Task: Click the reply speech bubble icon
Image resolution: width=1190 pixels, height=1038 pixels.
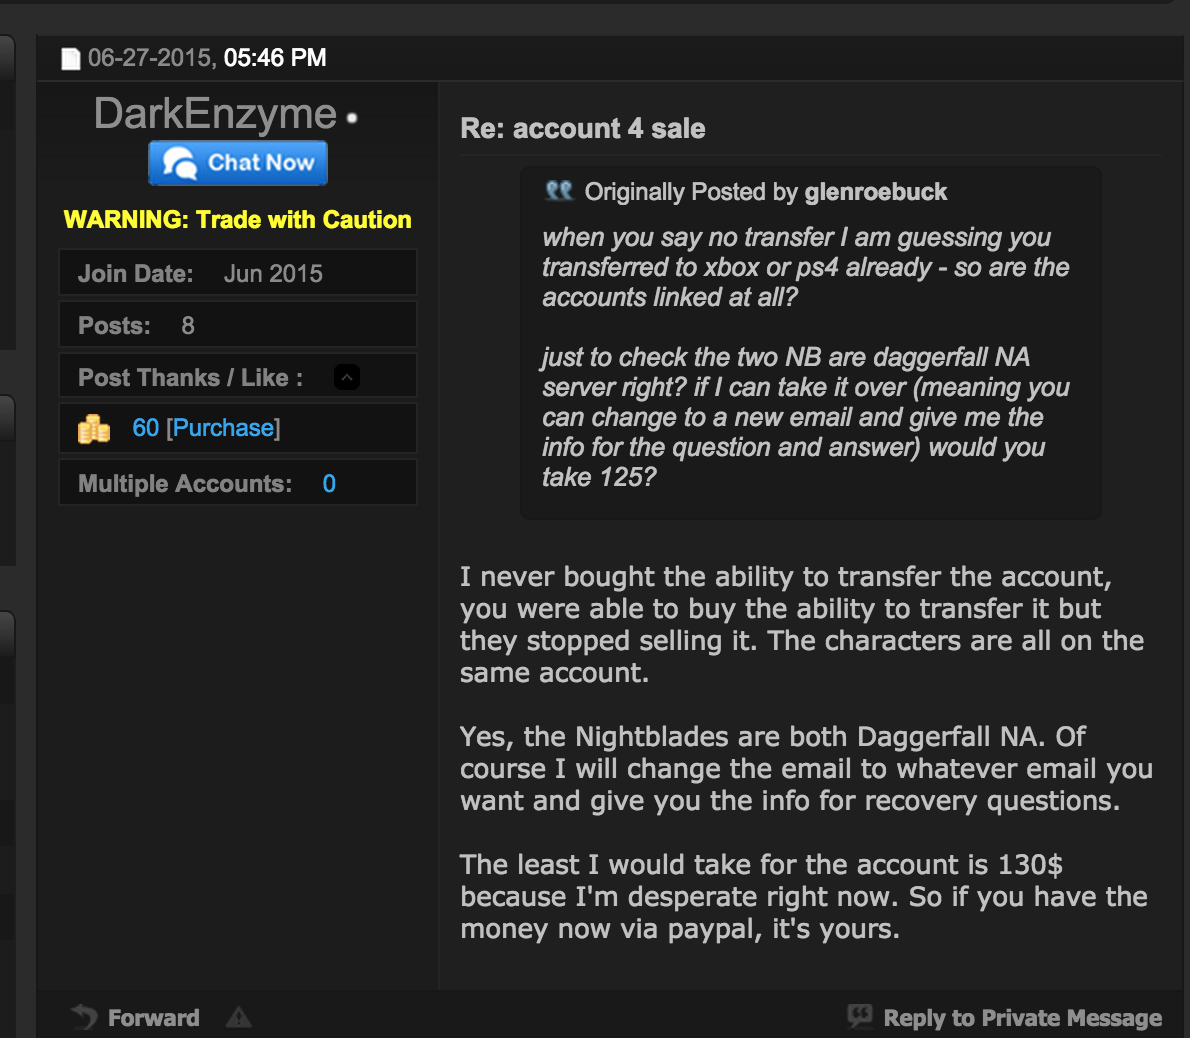Action: point(860,1015)
